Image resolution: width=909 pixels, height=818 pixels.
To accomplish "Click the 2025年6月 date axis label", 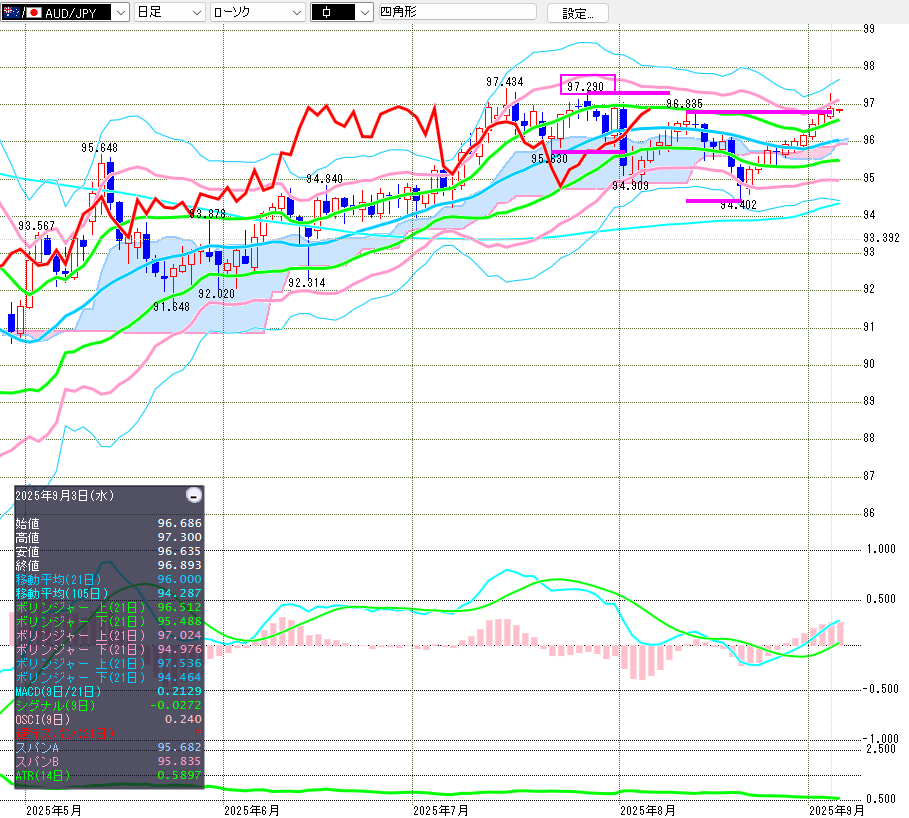I will tap(252, 810).
